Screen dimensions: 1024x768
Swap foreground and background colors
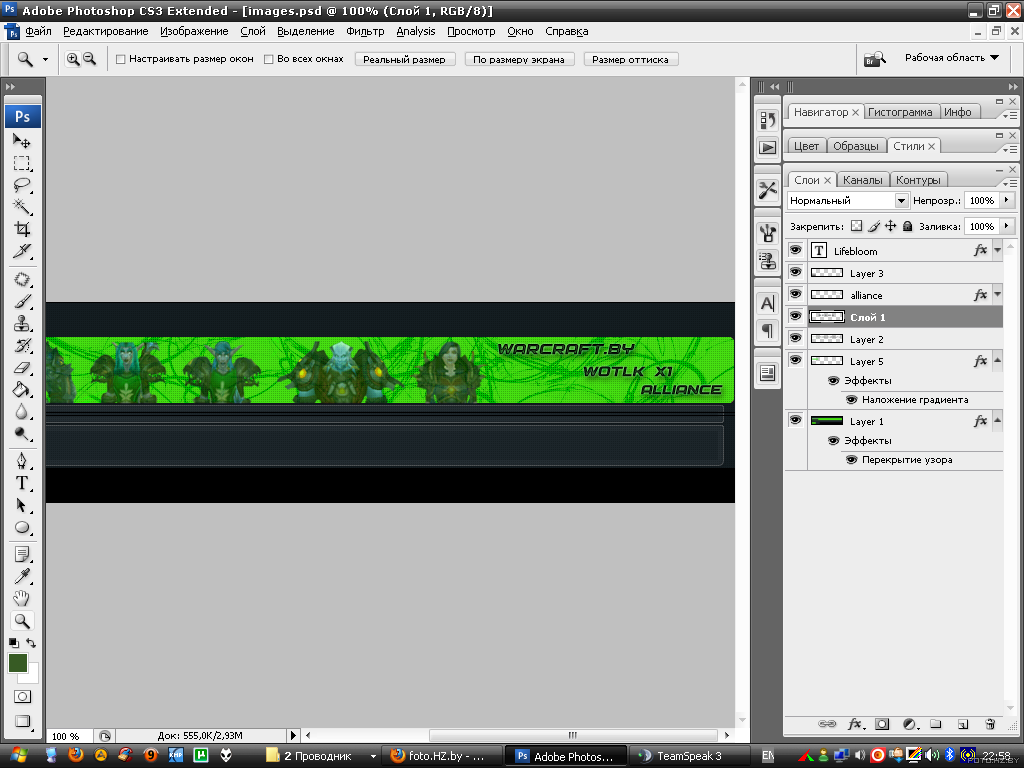31,643
